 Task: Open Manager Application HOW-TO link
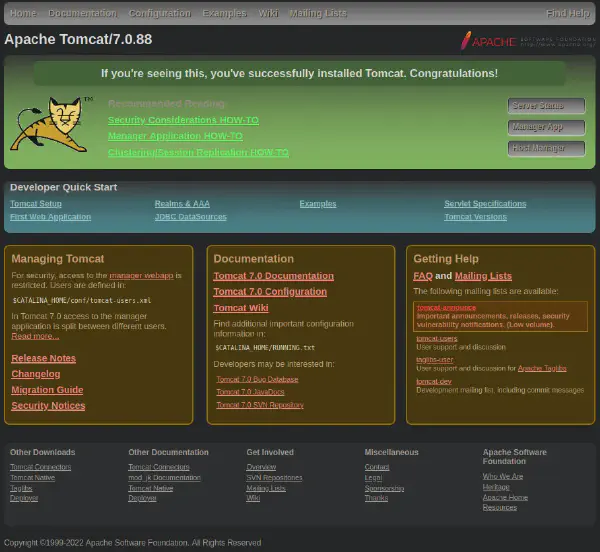click(x=175, y=136)
